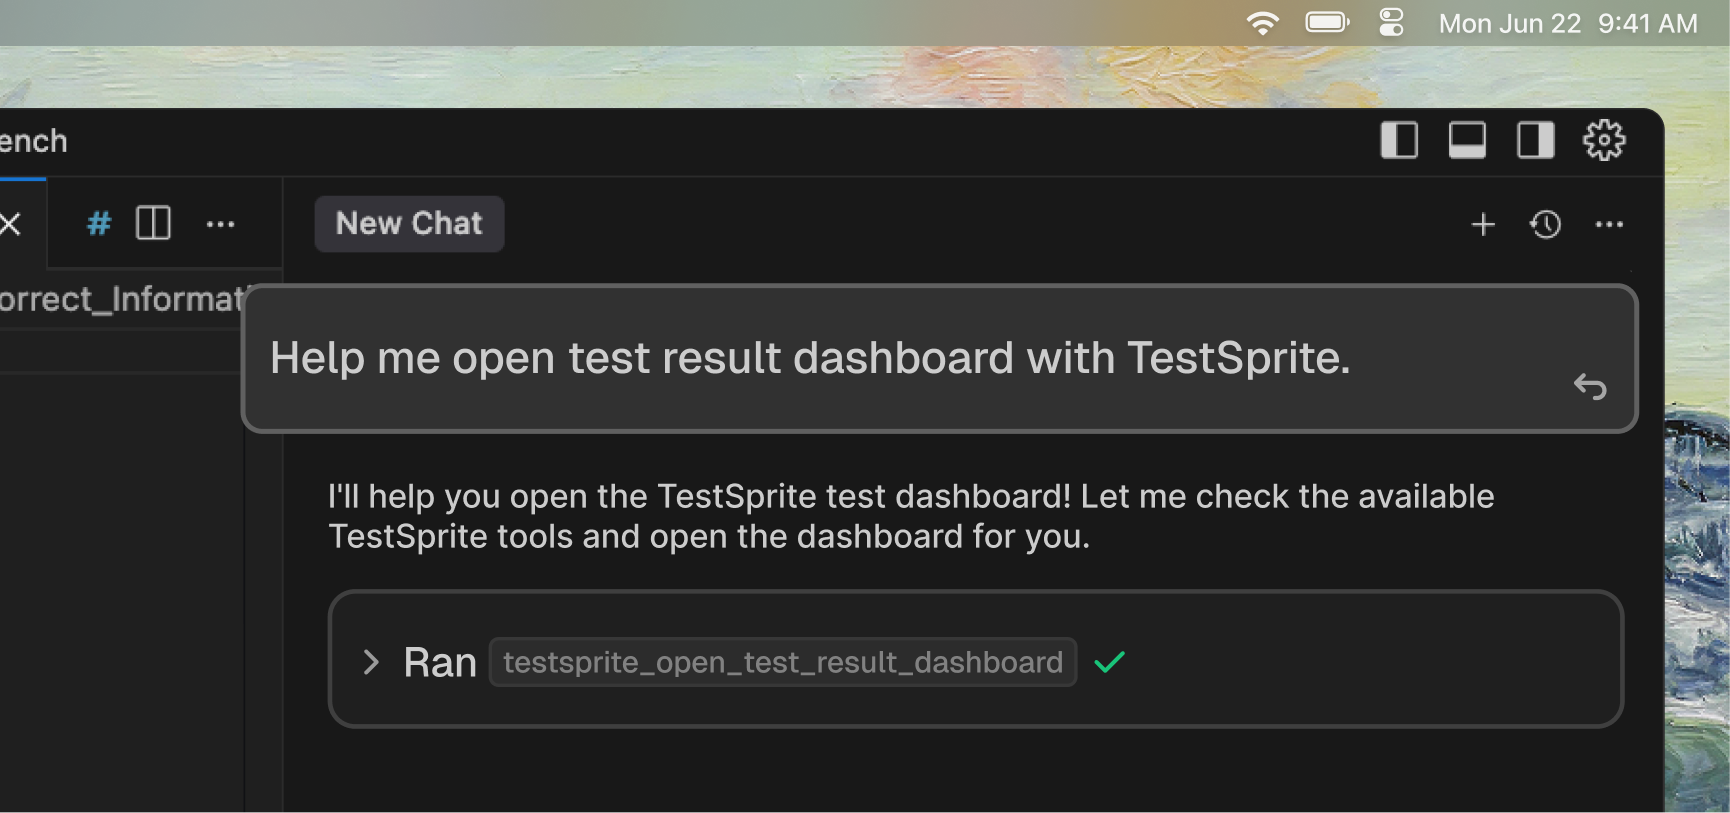Click the New Chat button
Screen dimensions: 1730x813
click(408, 223)
